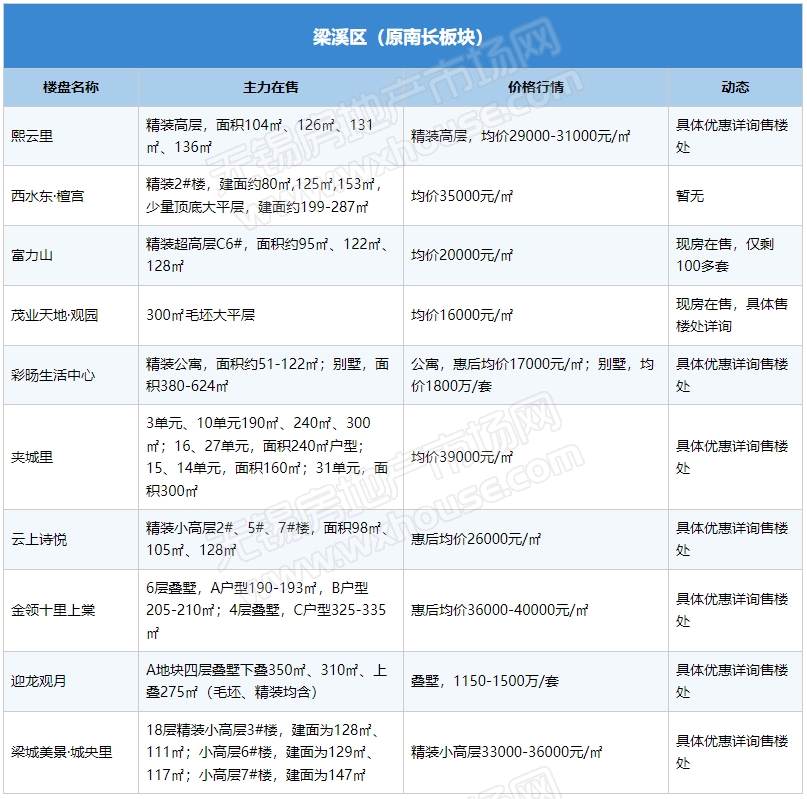Click 具体优惠详询售楼处 in the 云上诗悦 row

point(731,539)
